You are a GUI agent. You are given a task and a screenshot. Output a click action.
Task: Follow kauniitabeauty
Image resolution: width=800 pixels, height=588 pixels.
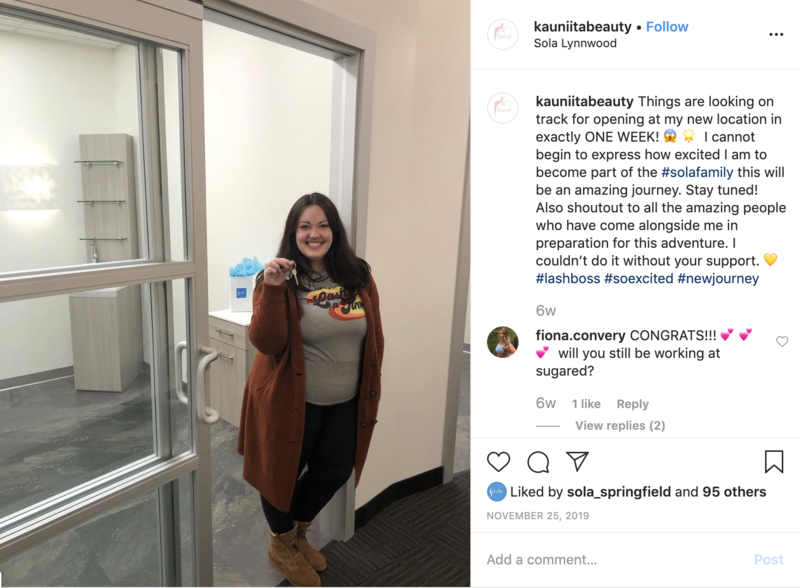click(x=667, y=27)
